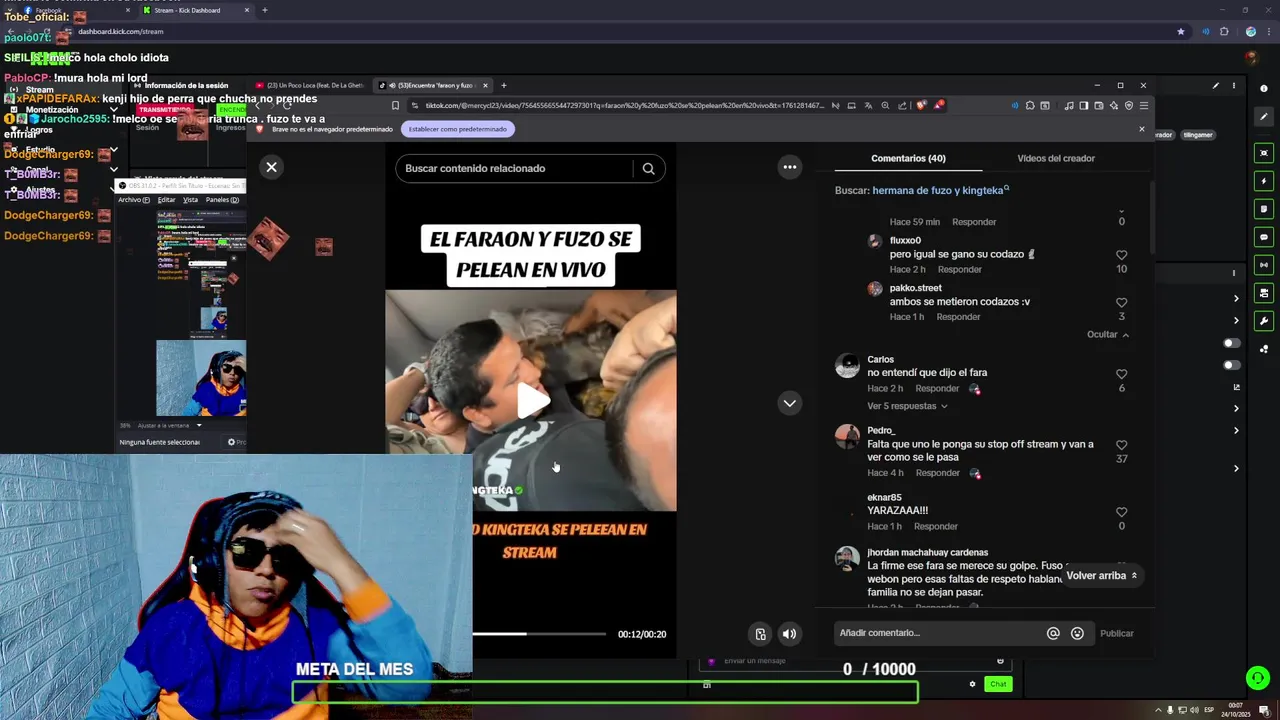The width and height of the screenshot is (1280, 720).
Task: Focus the Añadir comentario field
Action: (x=938, y=633)
